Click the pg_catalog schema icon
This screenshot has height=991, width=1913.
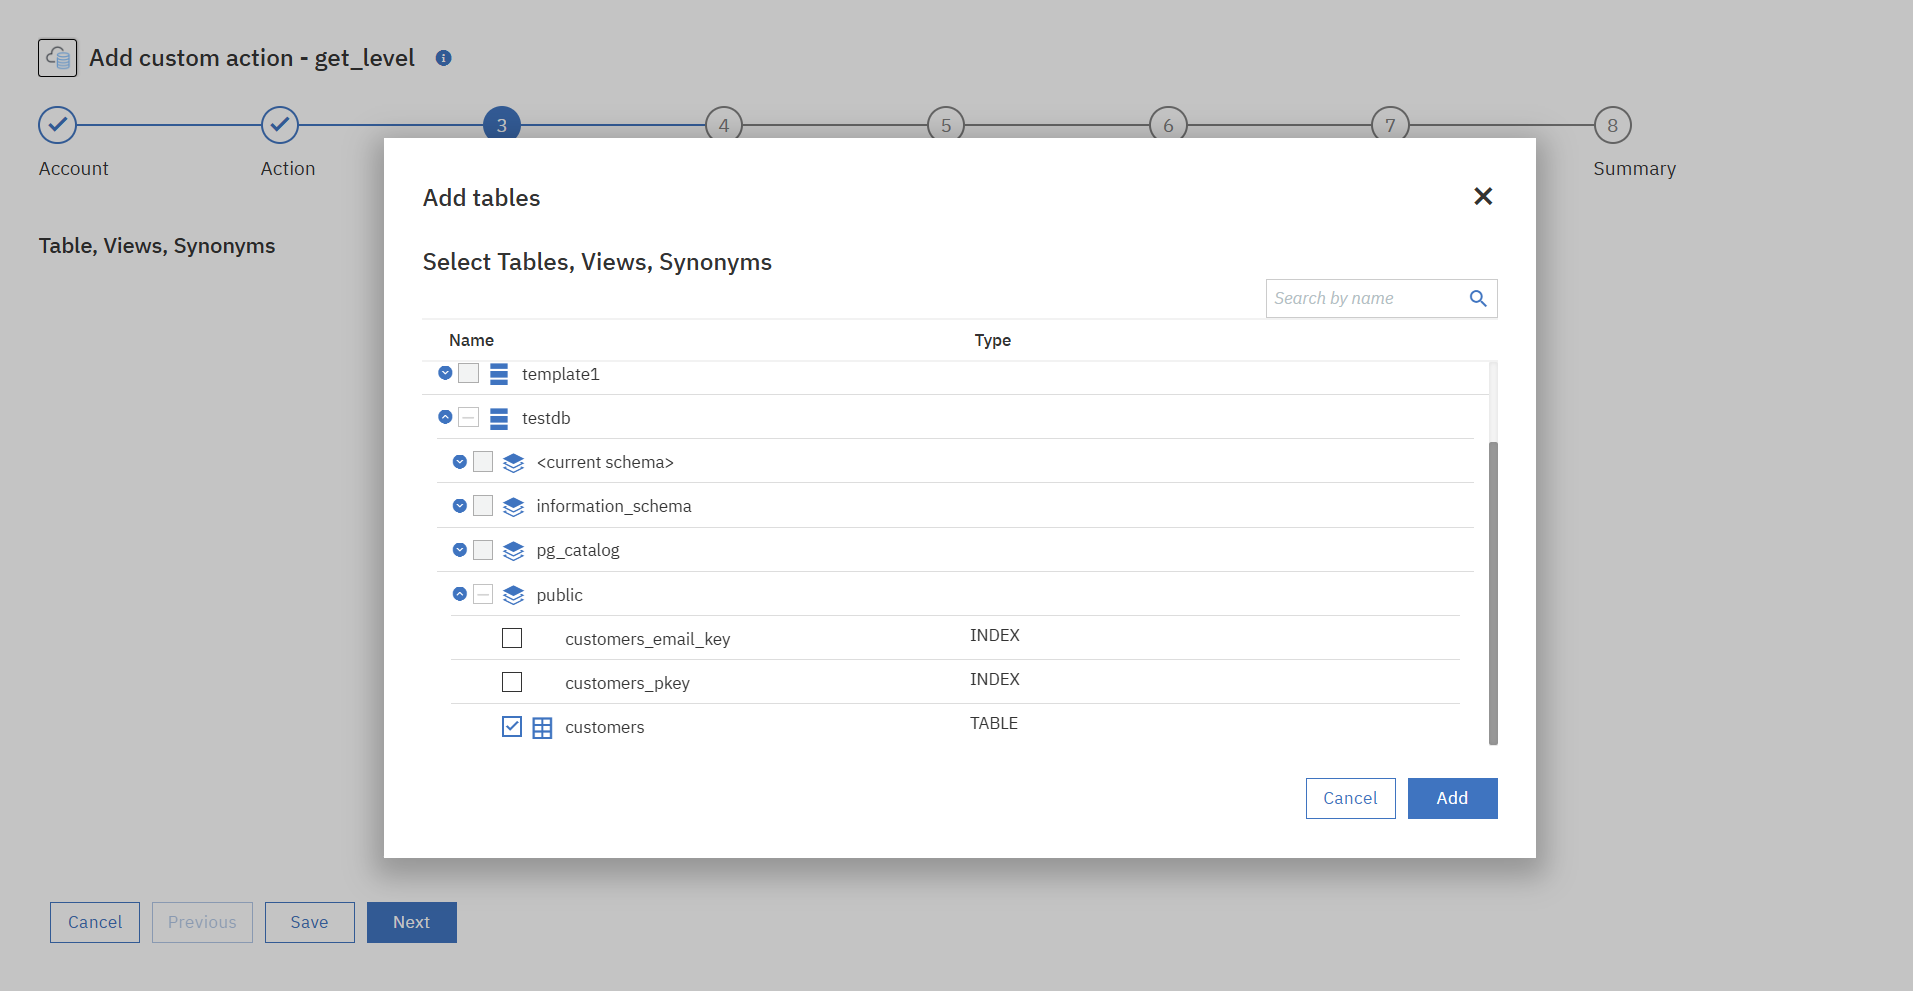514,550
